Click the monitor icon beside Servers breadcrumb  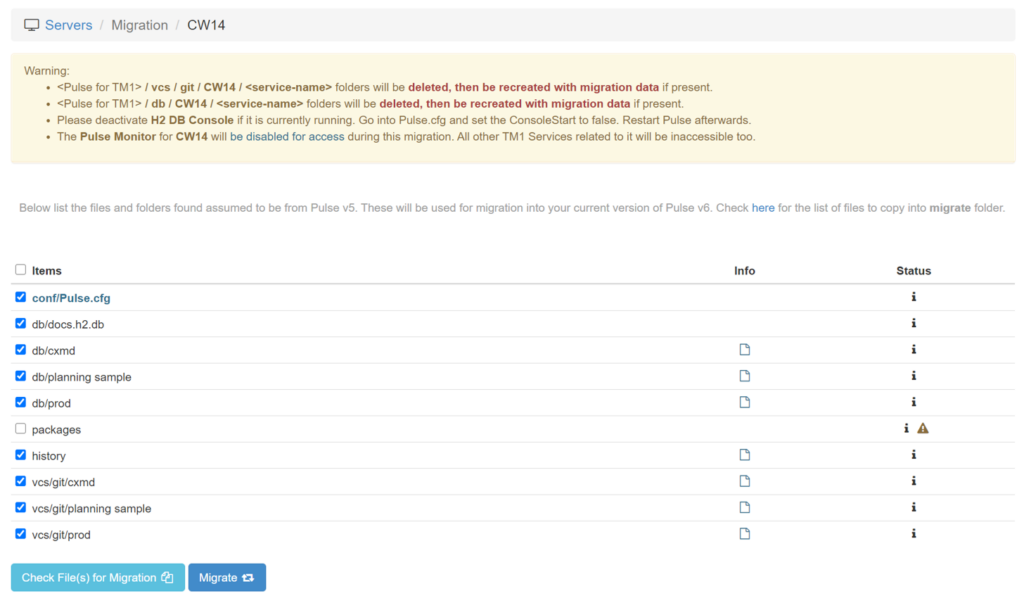[31, 25]
